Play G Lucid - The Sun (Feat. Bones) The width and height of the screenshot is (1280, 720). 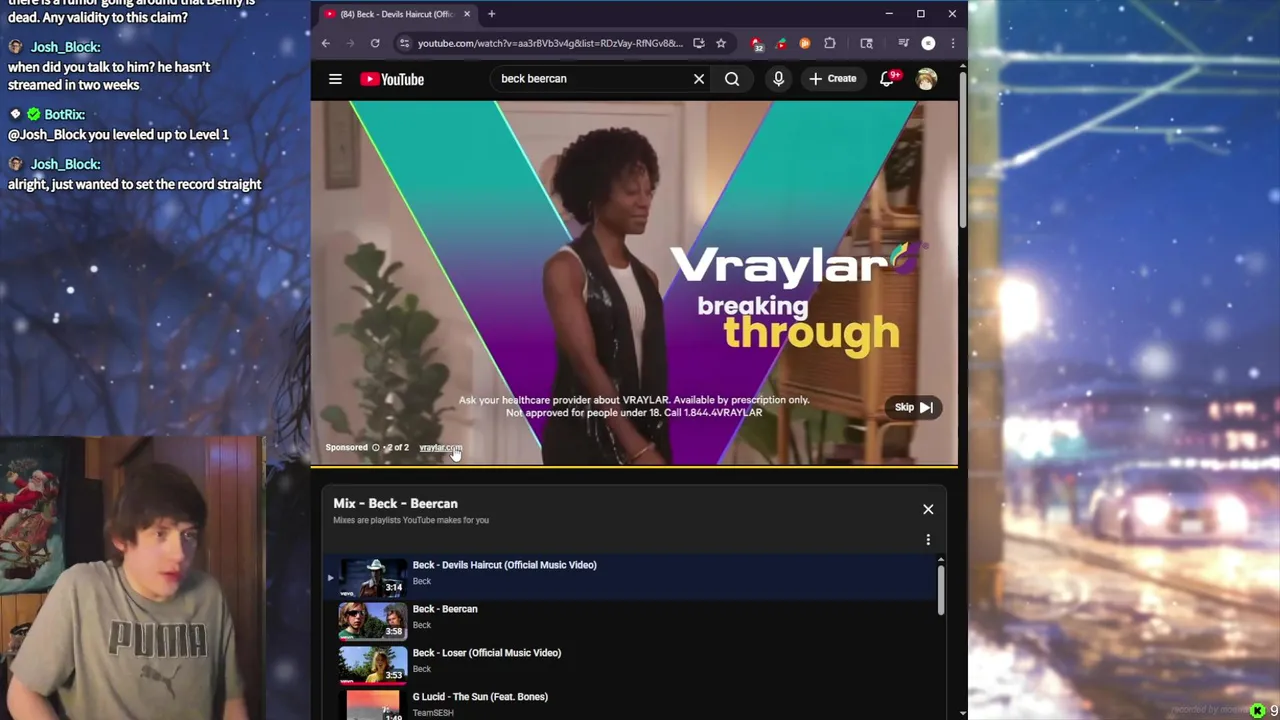click(x=632, y=704)
